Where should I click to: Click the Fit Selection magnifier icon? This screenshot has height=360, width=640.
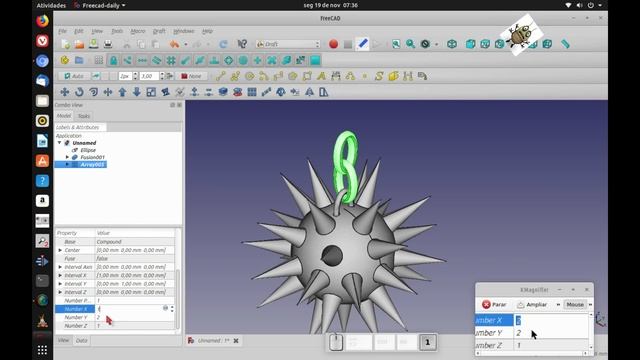410,44
